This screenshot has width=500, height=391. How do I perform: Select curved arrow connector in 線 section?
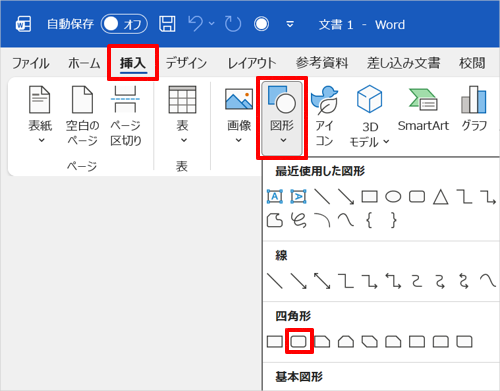coord(440,281)
